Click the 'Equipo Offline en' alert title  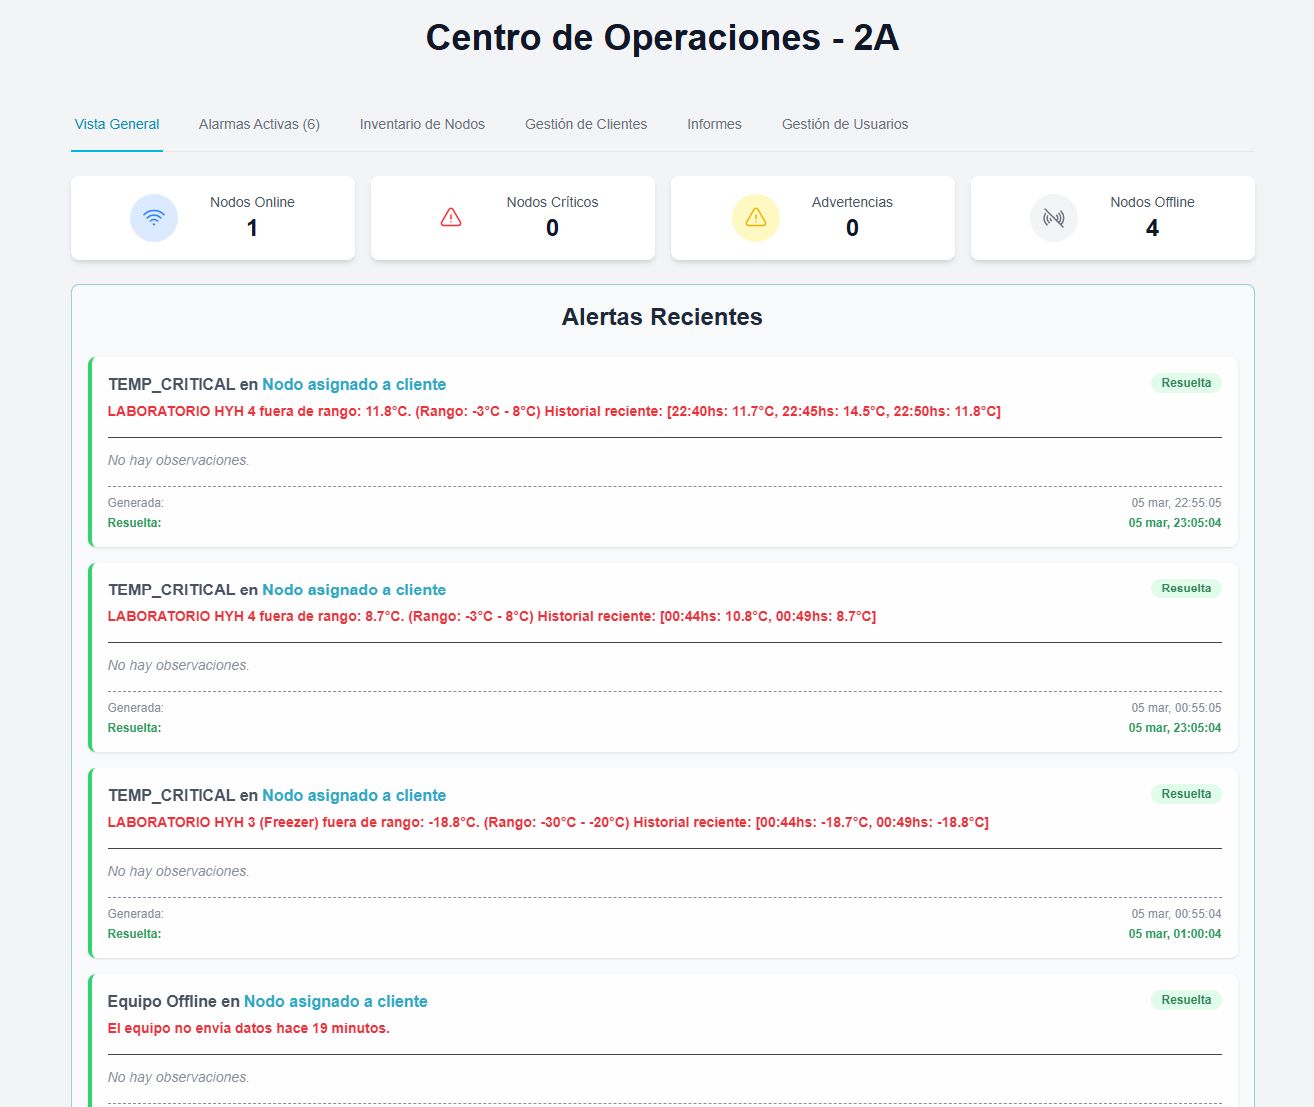174,1001
